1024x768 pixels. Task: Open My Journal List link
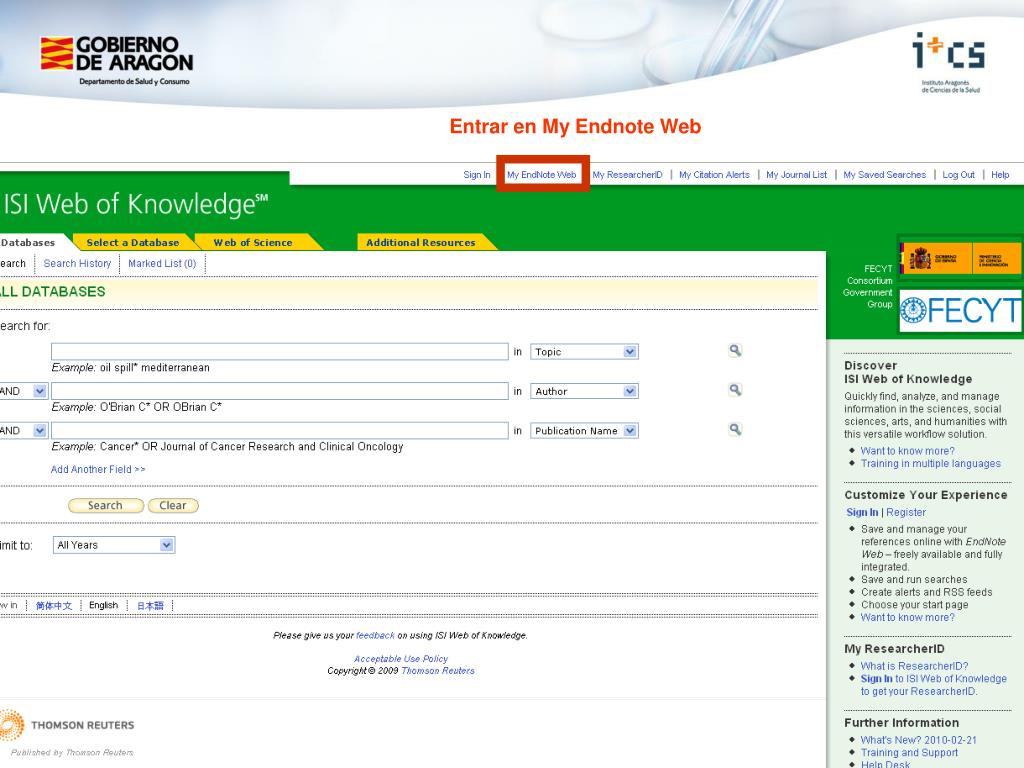[x=797, y=174]
